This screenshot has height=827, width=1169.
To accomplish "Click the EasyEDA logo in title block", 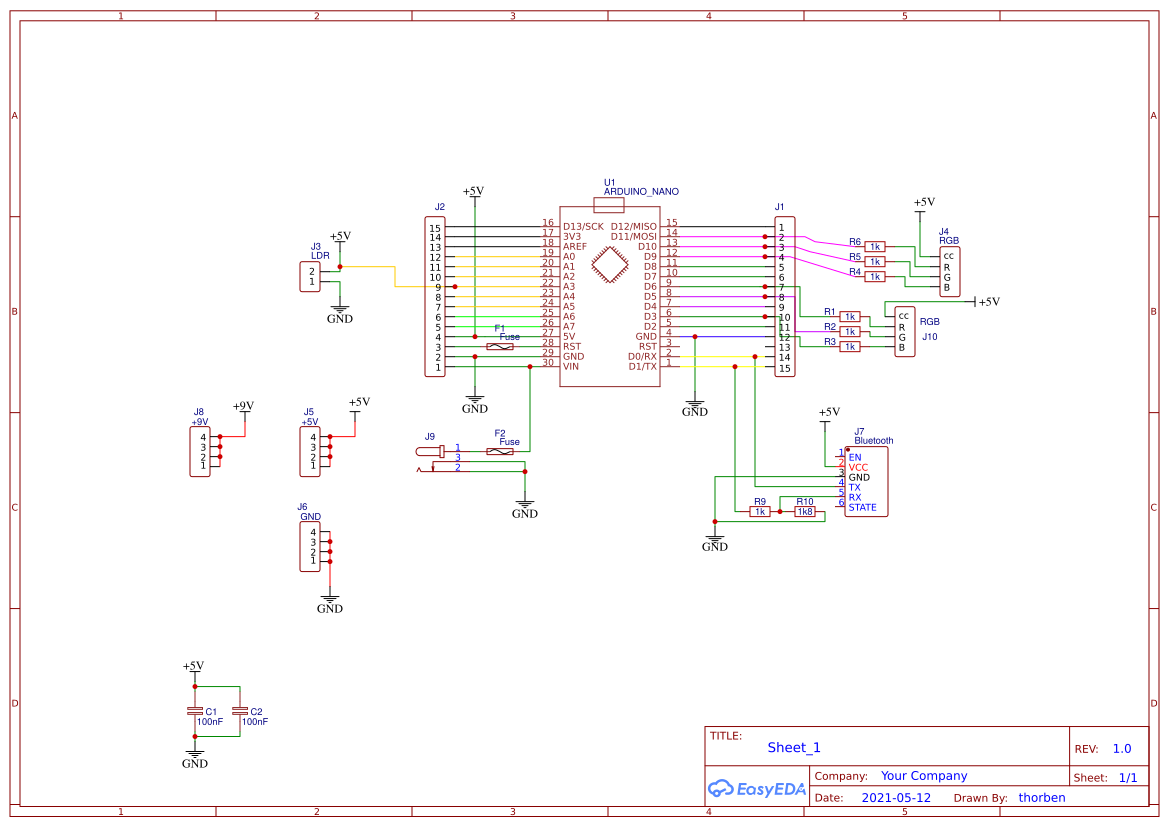I will click(x=756, y=789).
